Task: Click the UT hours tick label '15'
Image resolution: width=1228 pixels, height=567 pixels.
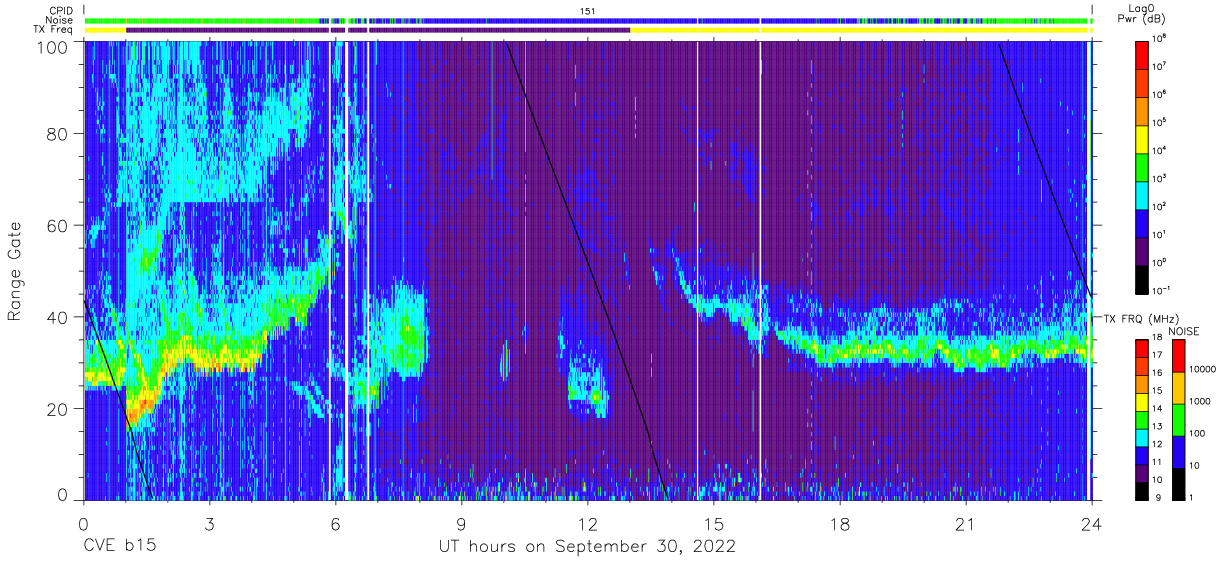Action: pyautogui.click(x=713, y=523)
